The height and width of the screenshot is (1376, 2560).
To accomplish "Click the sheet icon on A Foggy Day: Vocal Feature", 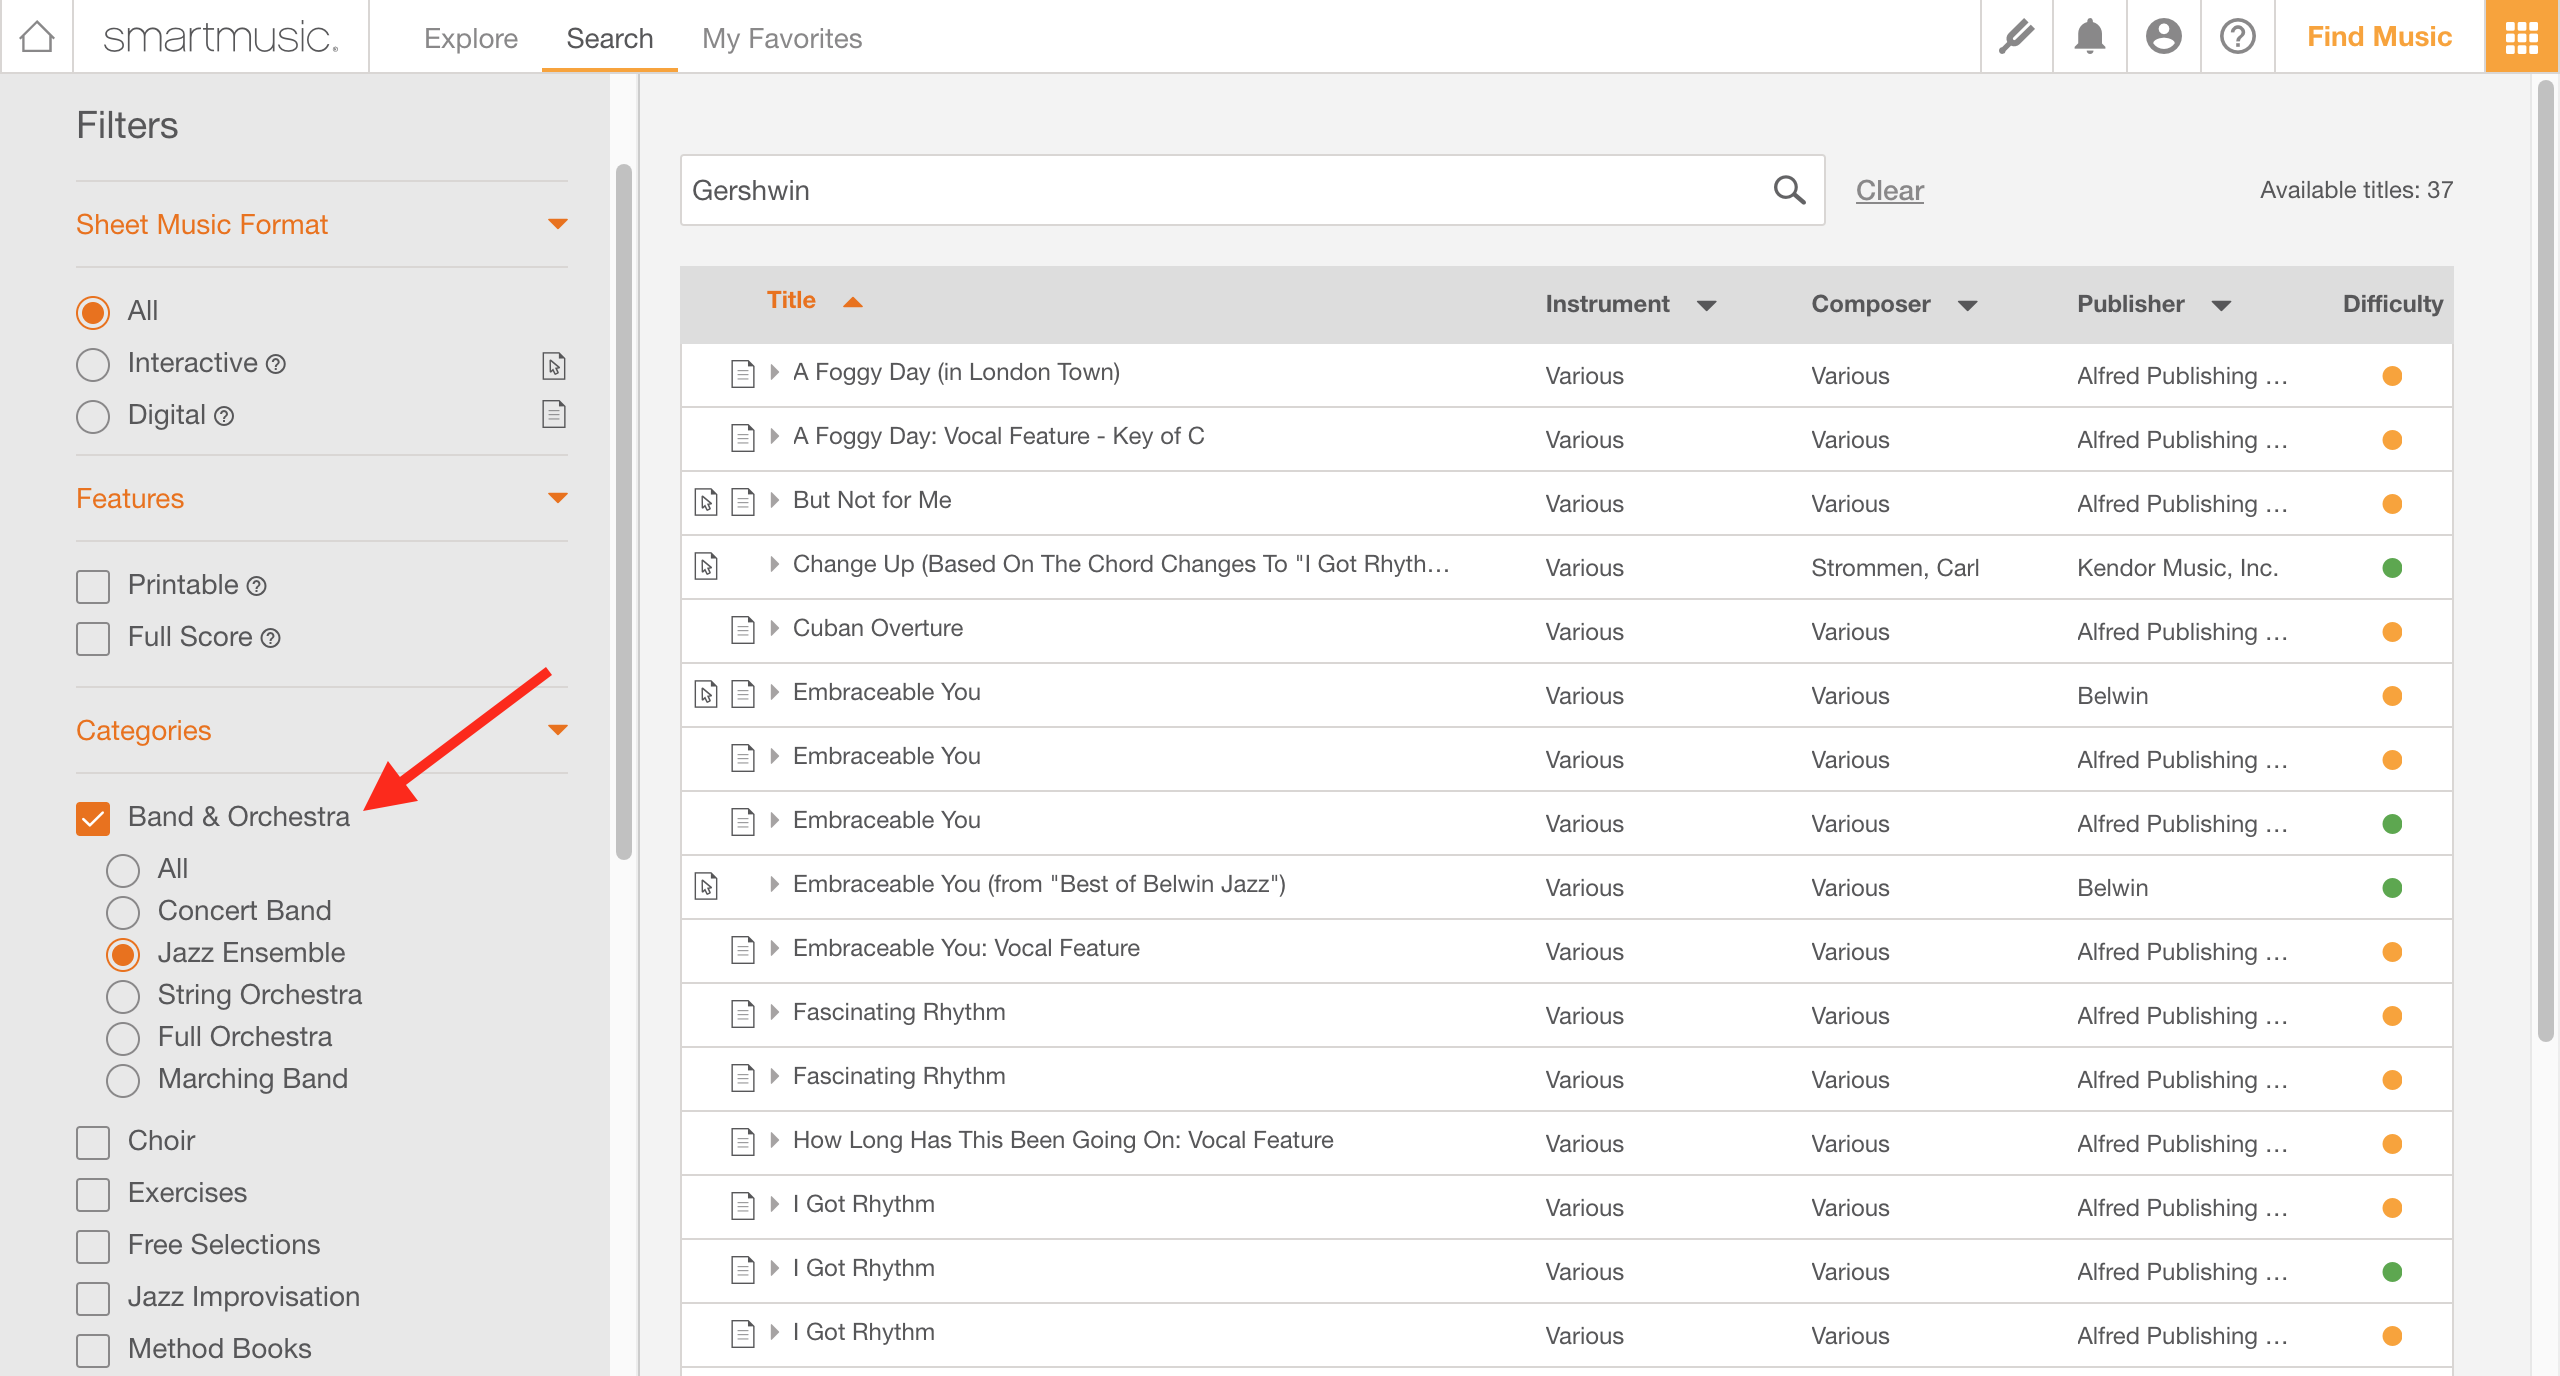I will click(x=743, y=438).
